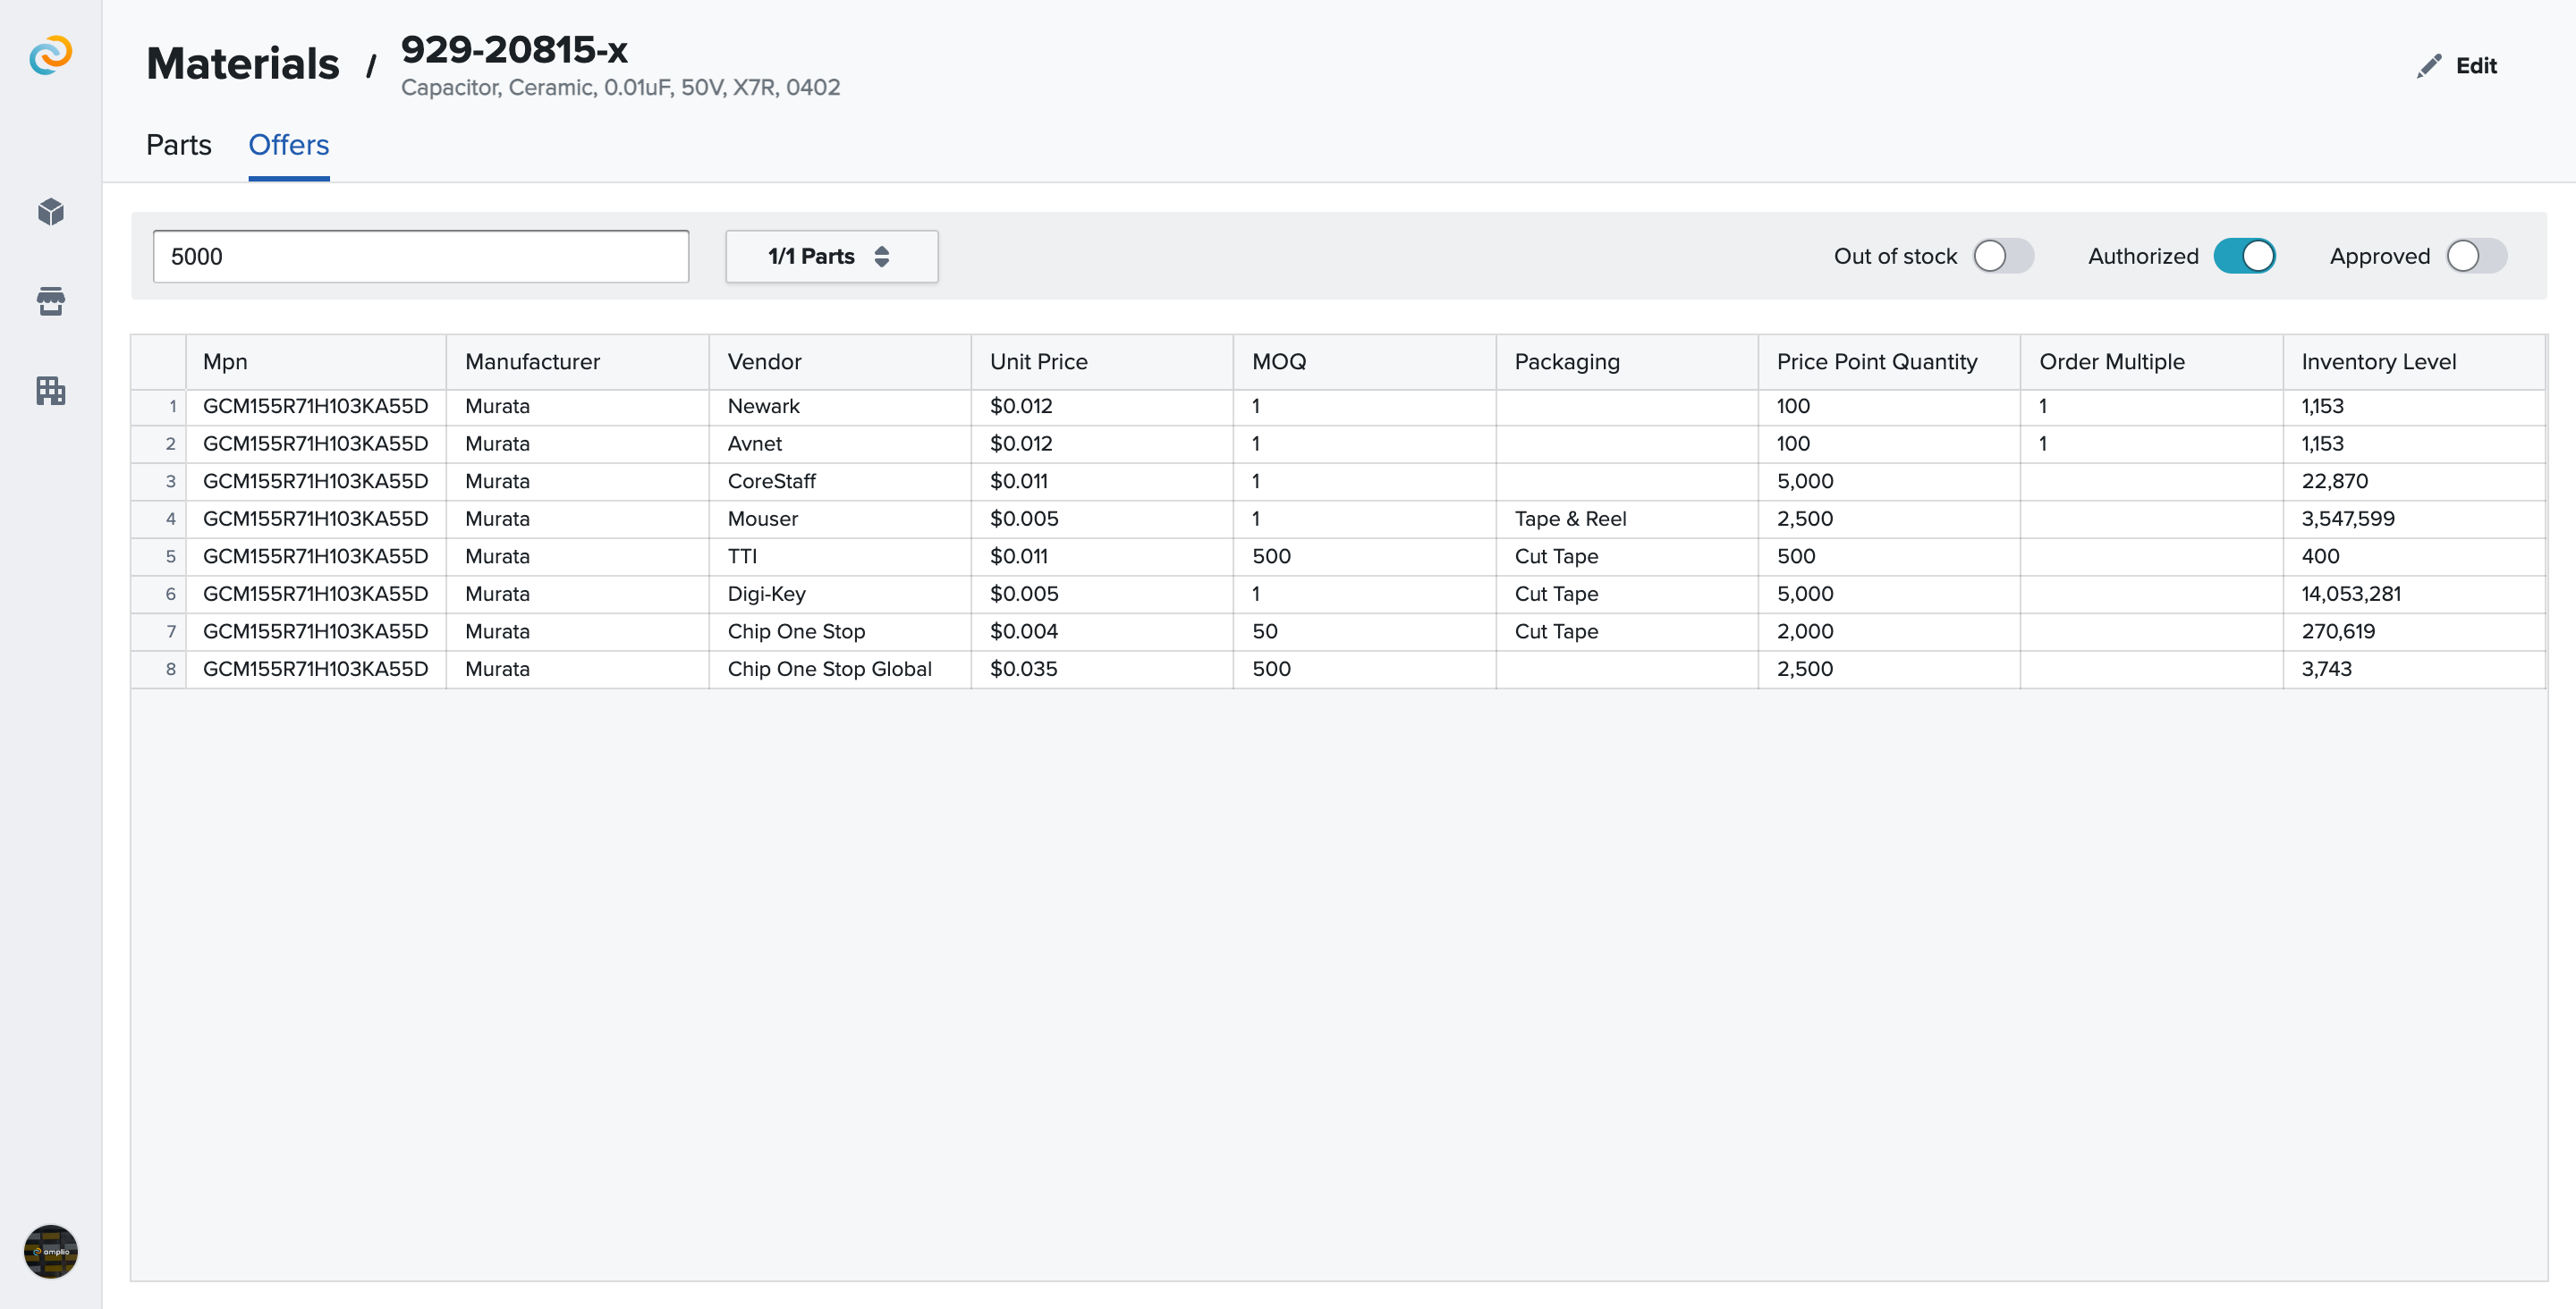Click the quantity field showing 5000

click(x=420, y=257)
